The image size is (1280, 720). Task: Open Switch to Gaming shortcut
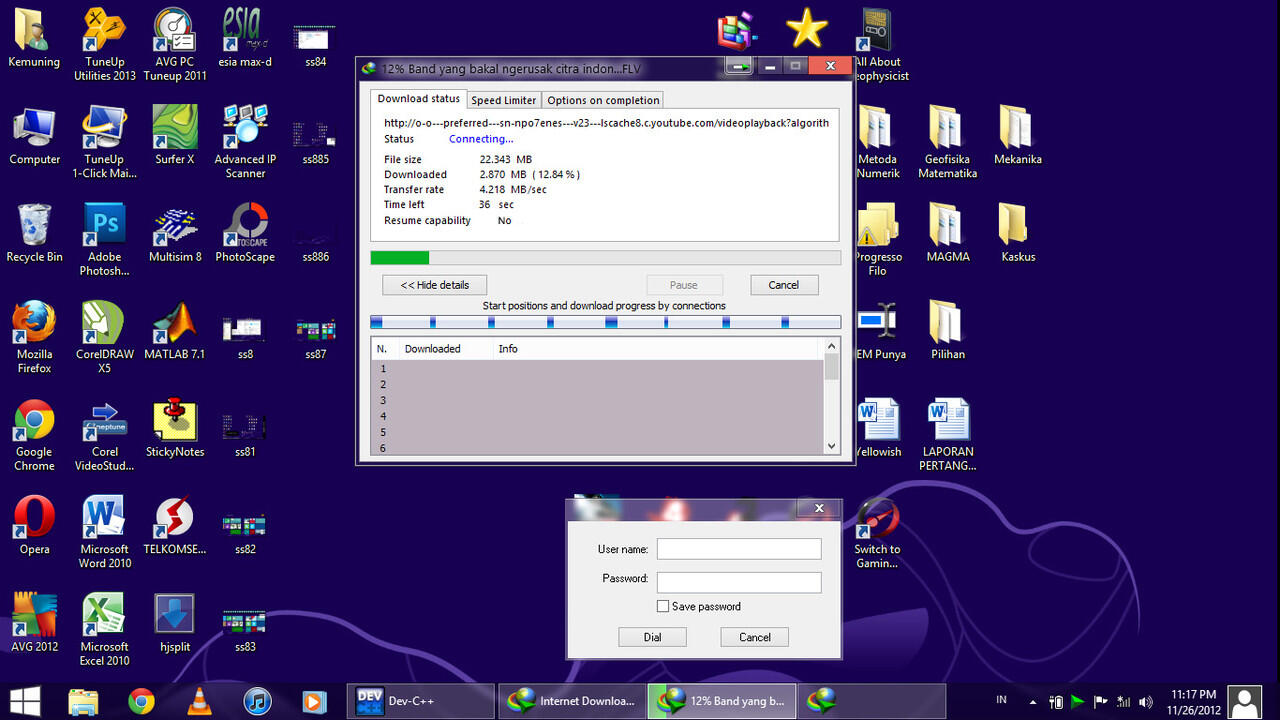coord(877,533)
